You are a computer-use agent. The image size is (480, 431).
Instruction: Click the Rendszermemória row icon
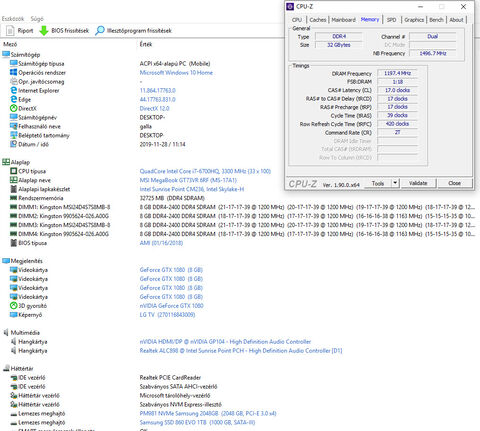point(14,198)
